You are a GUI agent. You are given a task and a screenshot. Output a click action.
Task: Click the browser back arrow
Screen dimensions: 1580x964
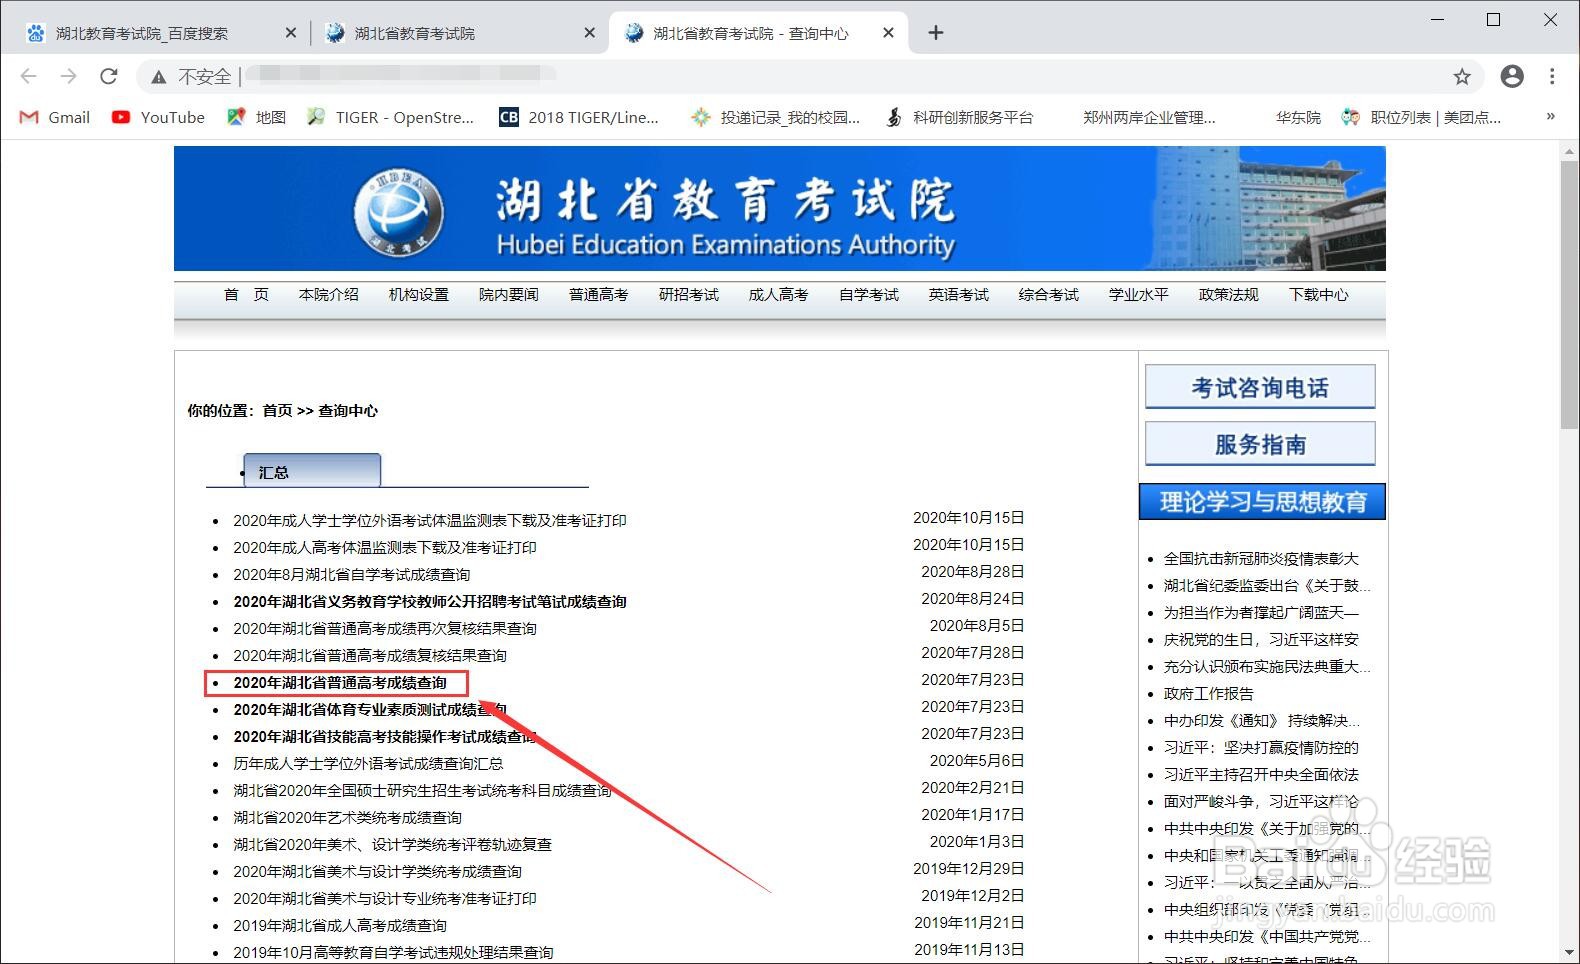tap(28, 76)
